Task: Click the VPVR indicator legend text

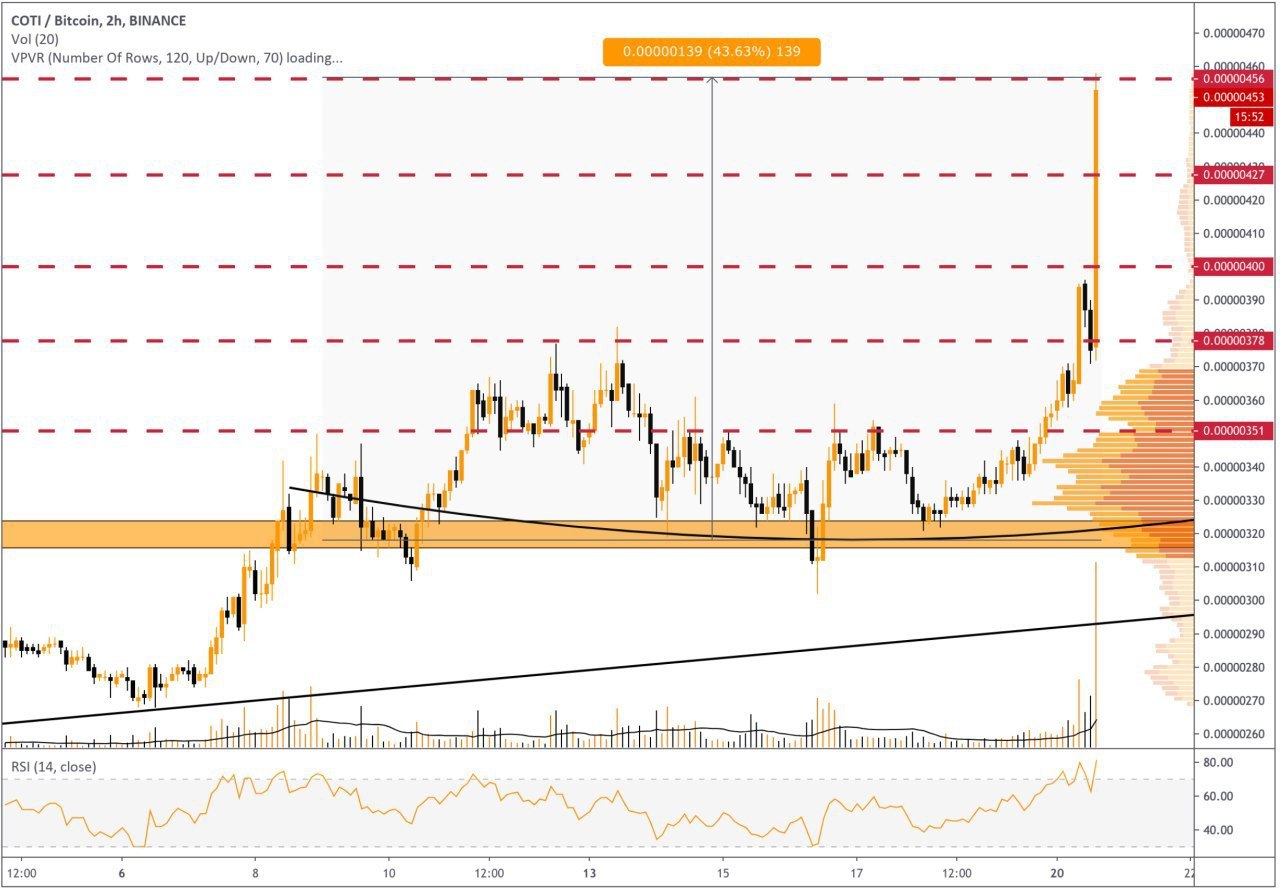Action: click(175, 58)
